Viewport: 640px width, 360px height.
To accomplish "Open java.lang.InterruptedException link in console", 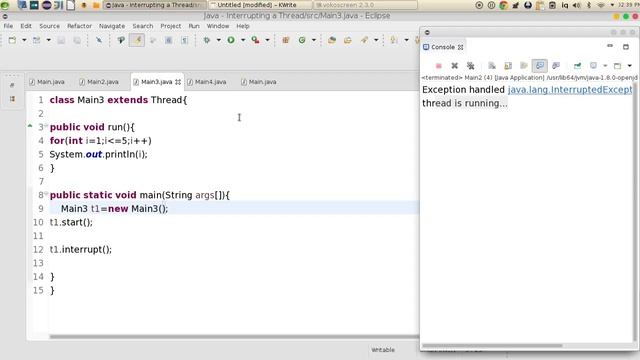I will pyautogui.click(x=570, y=90).
